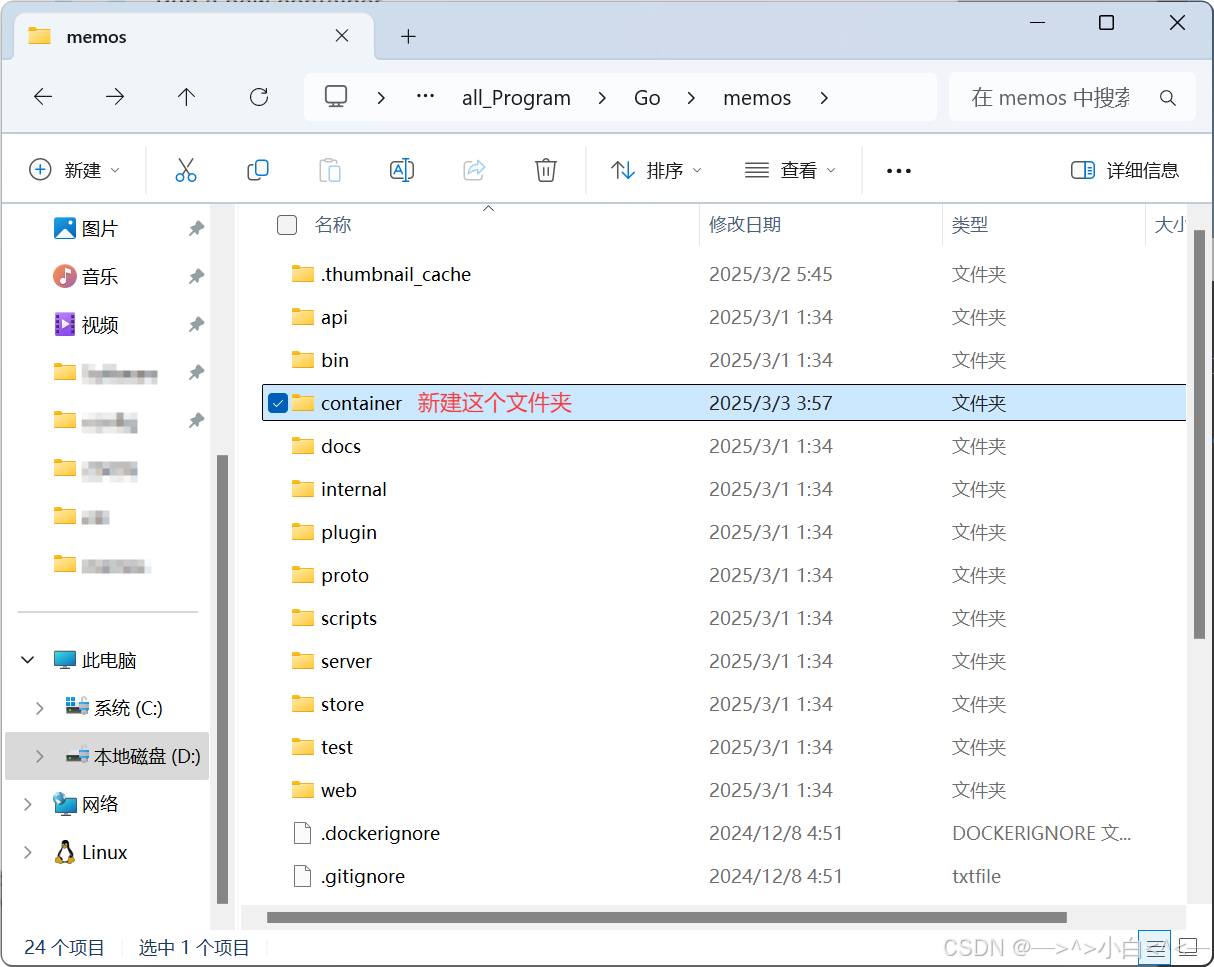Click inside the 在 memos 中搜索 search box

(1050, 97)
